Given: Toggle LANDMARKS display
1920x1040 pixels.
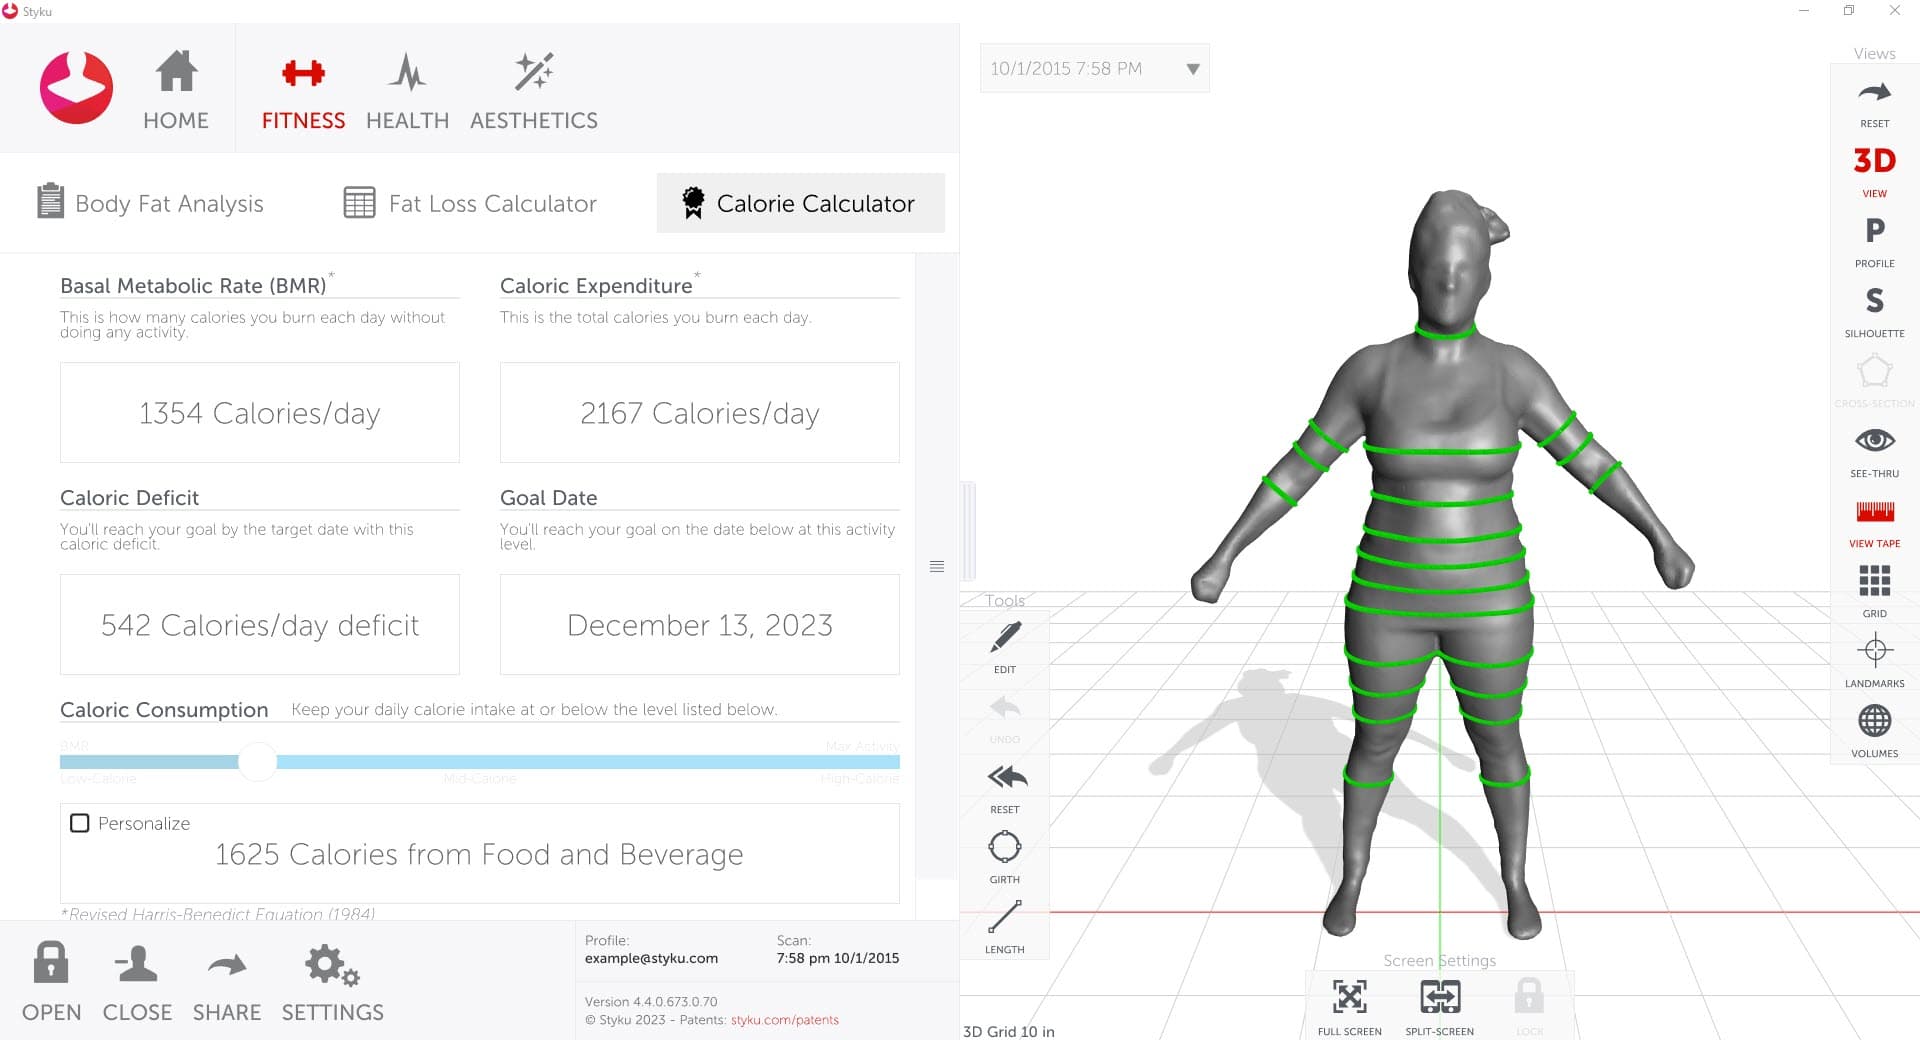Looking at the screenshot, I should pos(1874,662).
